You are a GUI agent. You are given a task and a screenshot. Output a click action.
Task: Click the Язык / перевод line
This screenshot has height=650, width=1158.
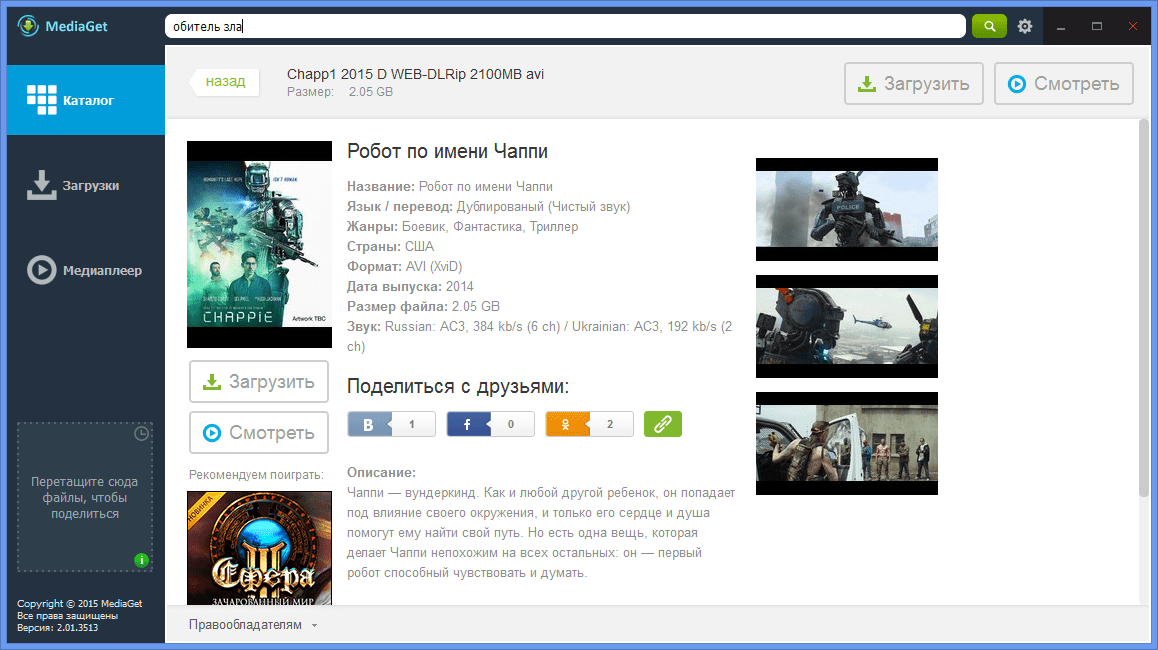489,206
